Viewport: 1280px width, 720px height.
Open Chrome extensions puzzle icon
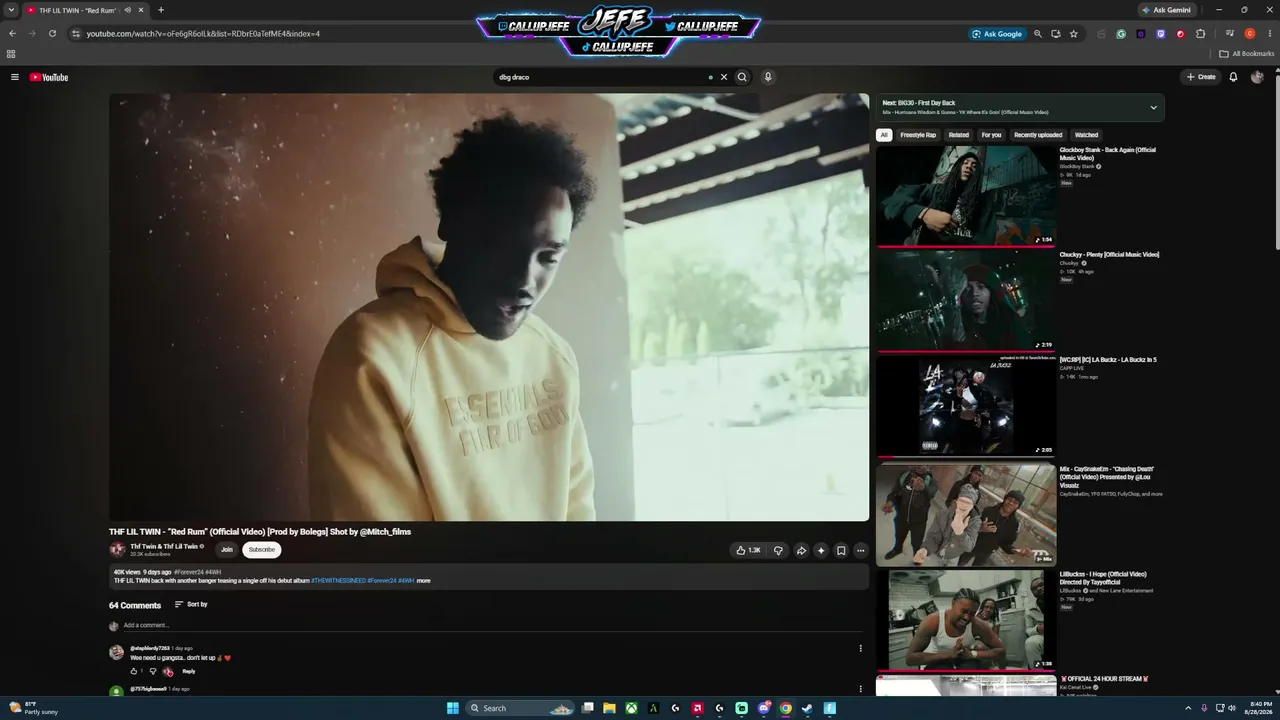(1201, 33)
